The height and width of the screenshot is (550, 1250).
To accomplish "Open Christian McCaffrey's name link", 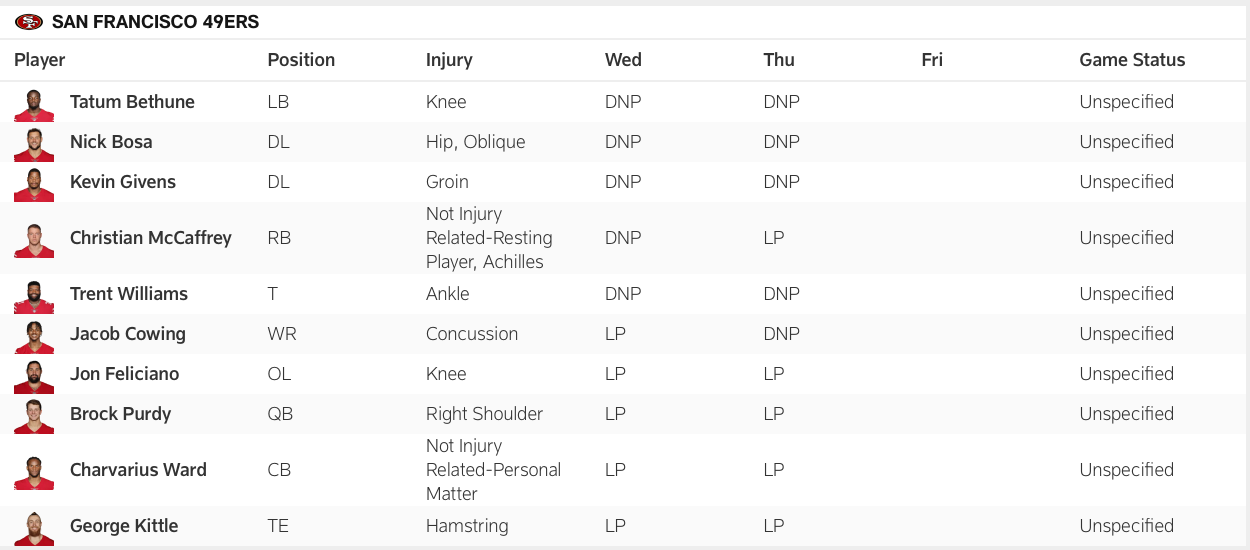I will tap(150, 238).
